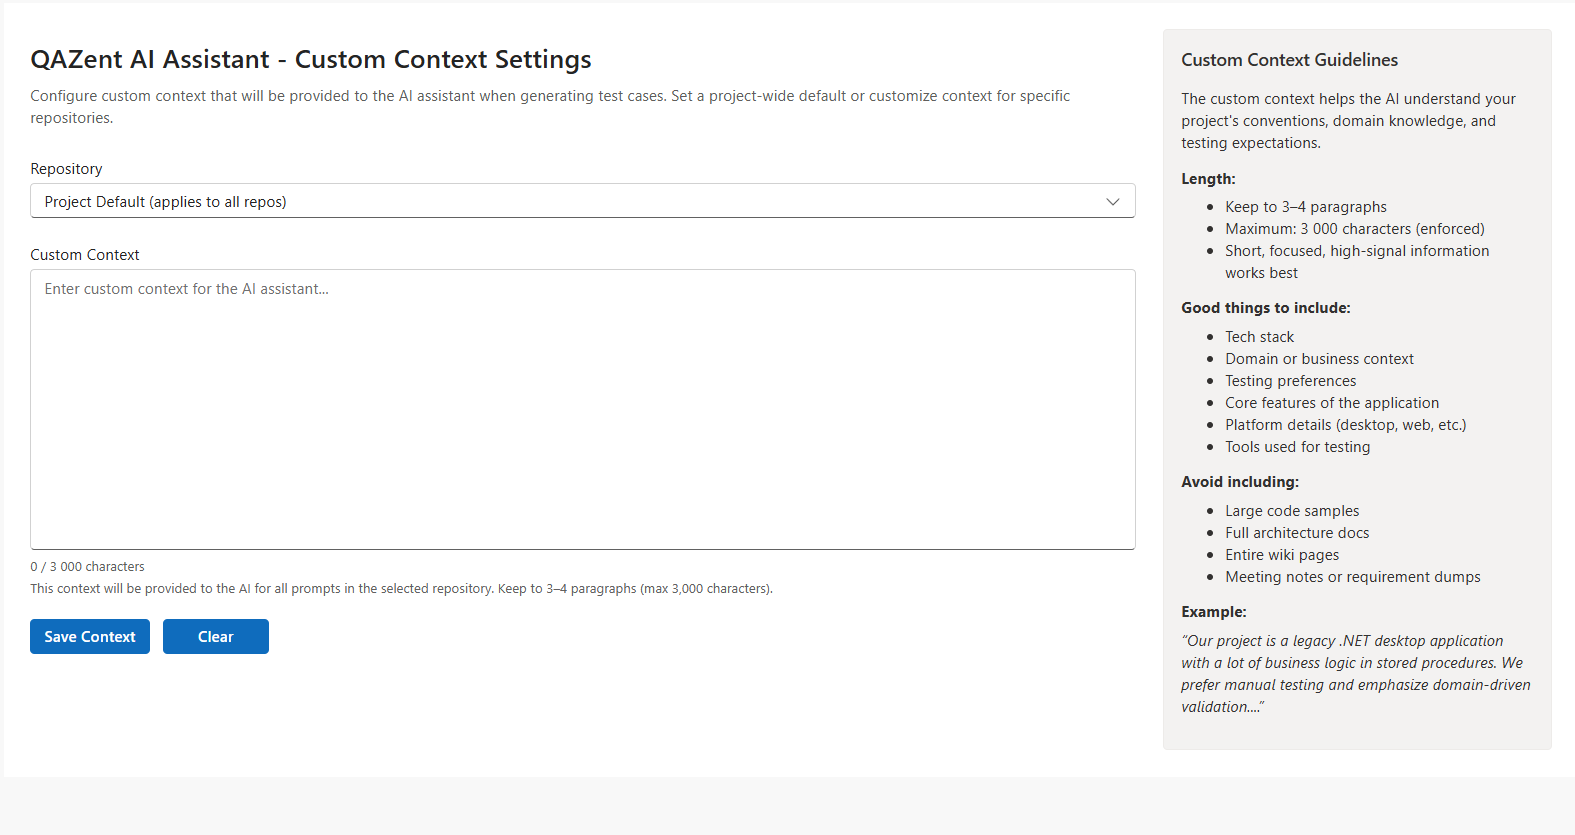Viewport: 1575px width, 835px height.
Task: Click the Custom Context field label
Action: pyautogui.click(x=85, y=255)
